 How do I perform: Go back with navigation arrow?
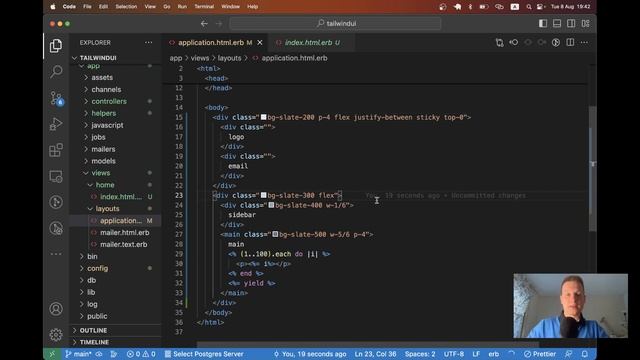pos(204,24)
